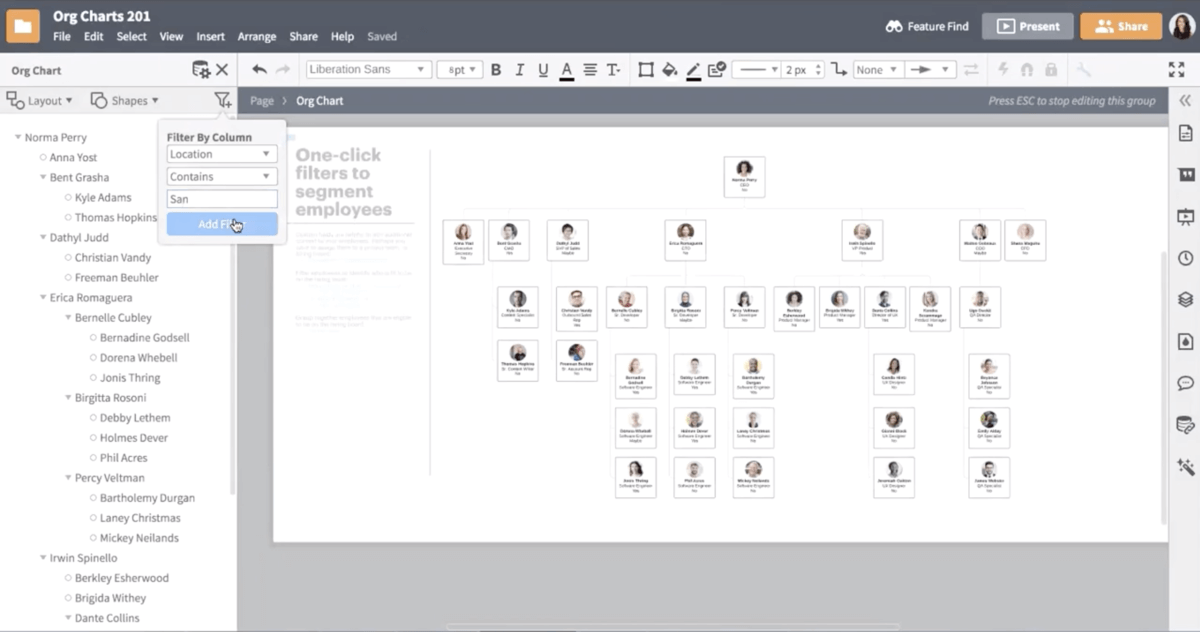Open the org chart data settings icon
This screenshot has height=632, width=1200.
point(201,70)
